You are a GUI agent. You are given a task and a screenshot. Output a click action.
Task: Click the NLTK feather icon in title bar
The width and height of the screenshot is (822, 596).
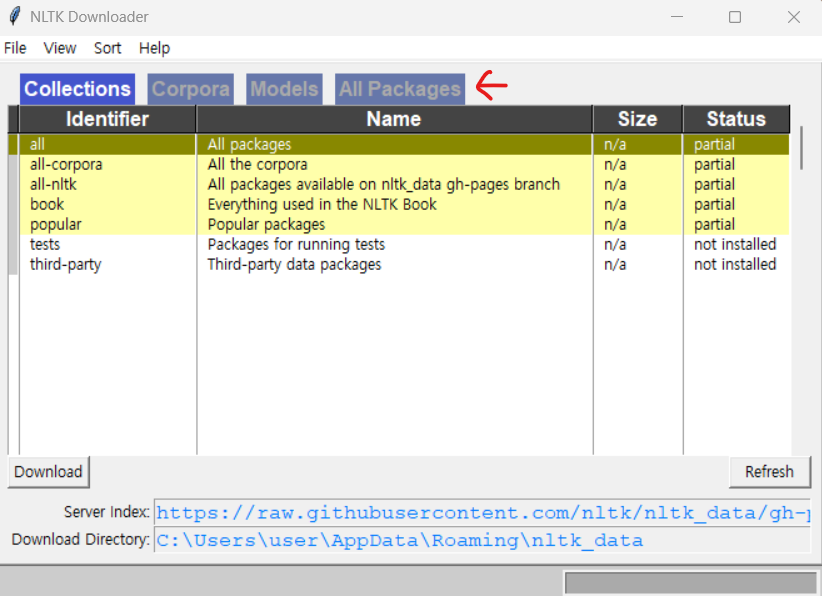pyautogui.click(x=15, y=16)
